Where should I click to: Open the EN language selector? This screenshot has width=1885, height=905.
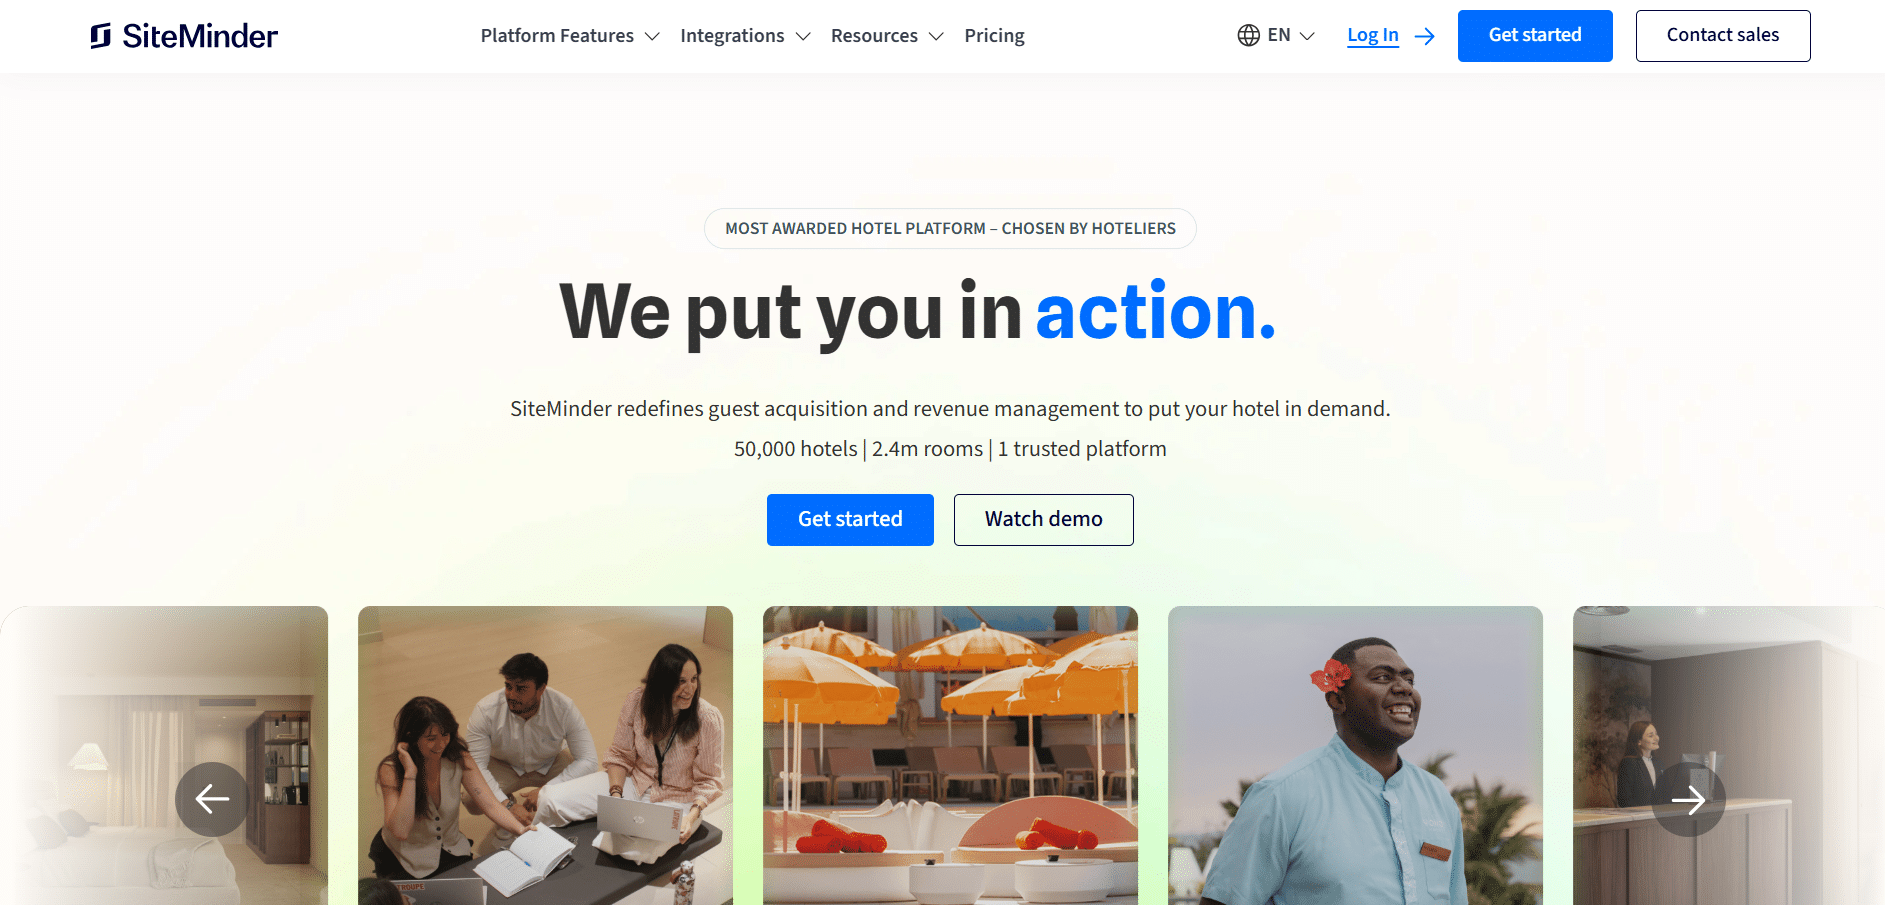[1276, 36]
